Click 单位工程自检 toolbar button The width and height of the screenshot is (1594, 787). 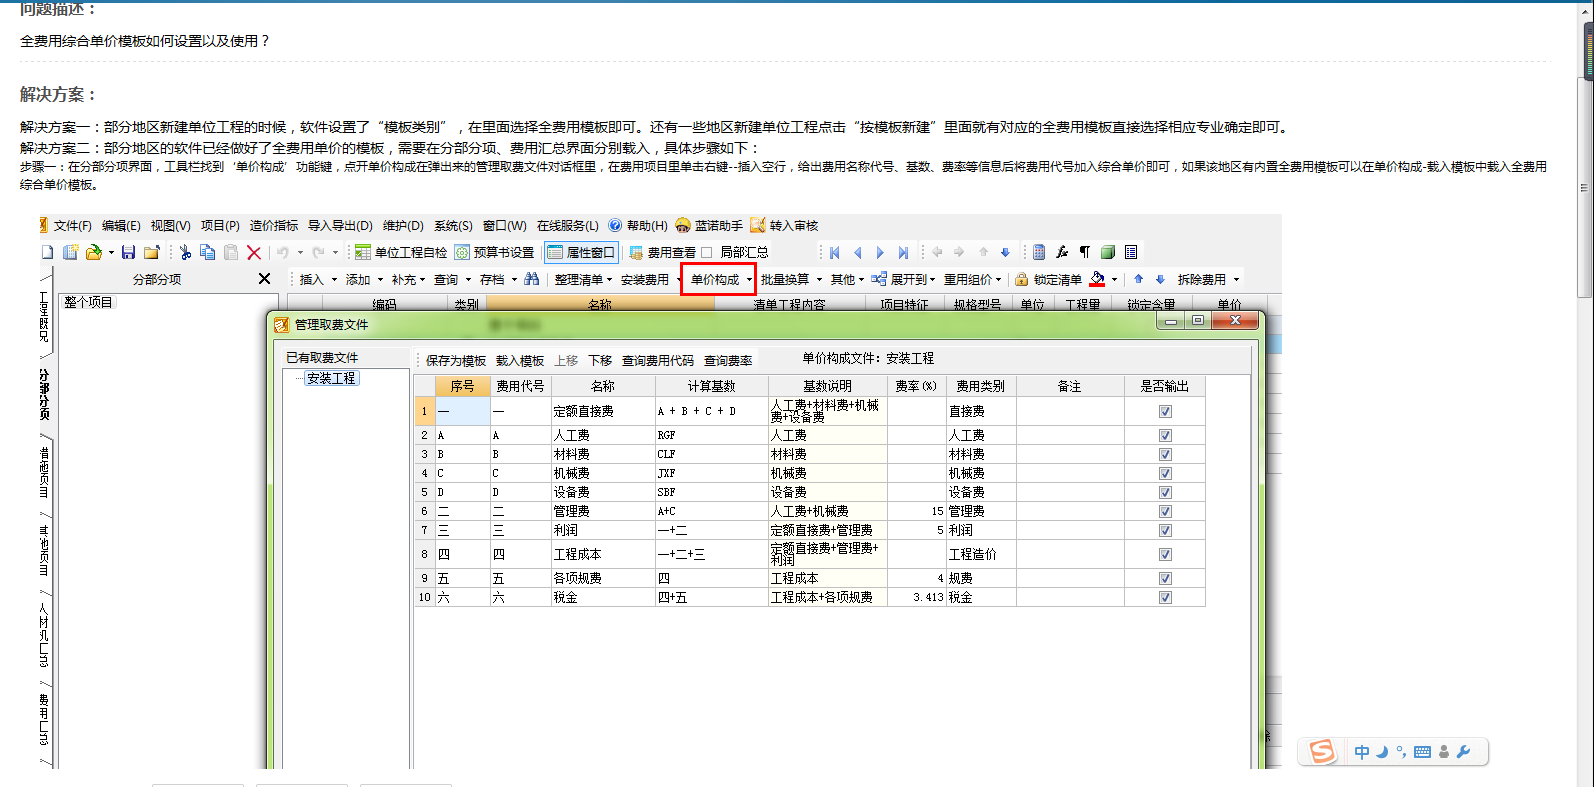pos(401,252)
